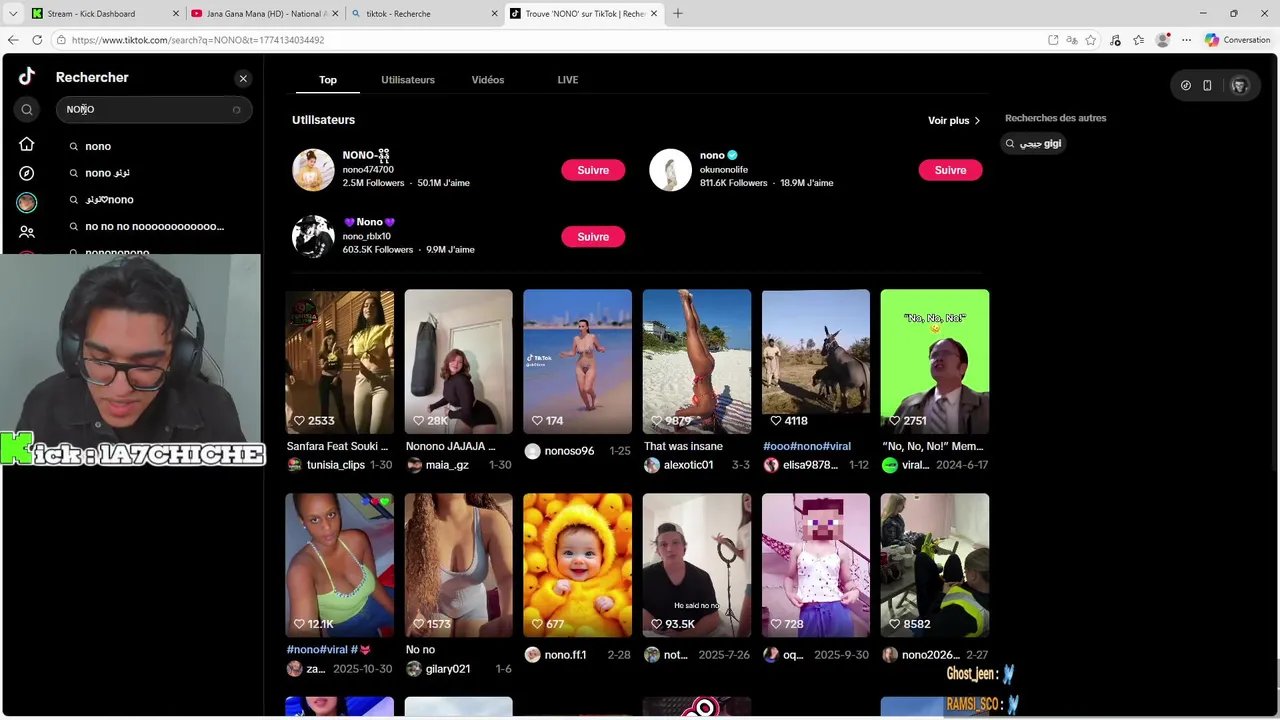Open the Home feed icon
Image resolution: width=1280 pixels, height=720 pixels.
(x=27, y=144)
